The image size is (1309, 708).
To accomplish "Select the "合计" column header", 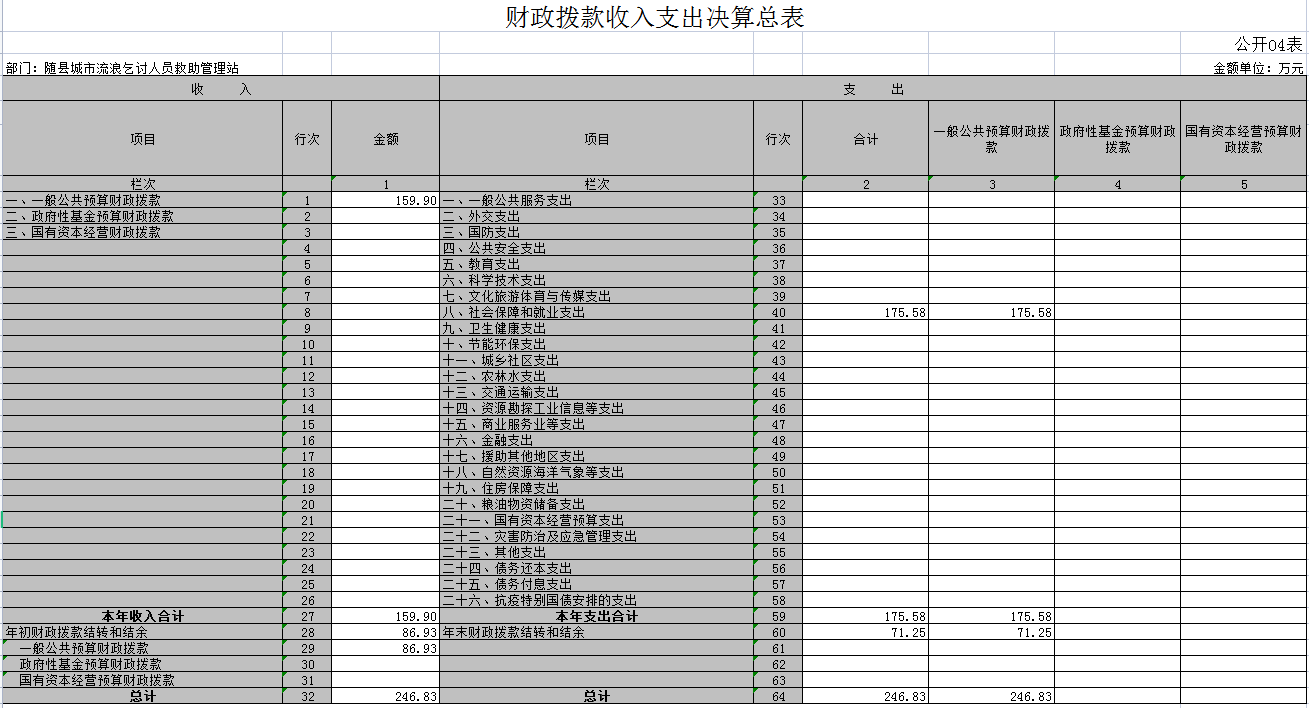I will (865, 139).
